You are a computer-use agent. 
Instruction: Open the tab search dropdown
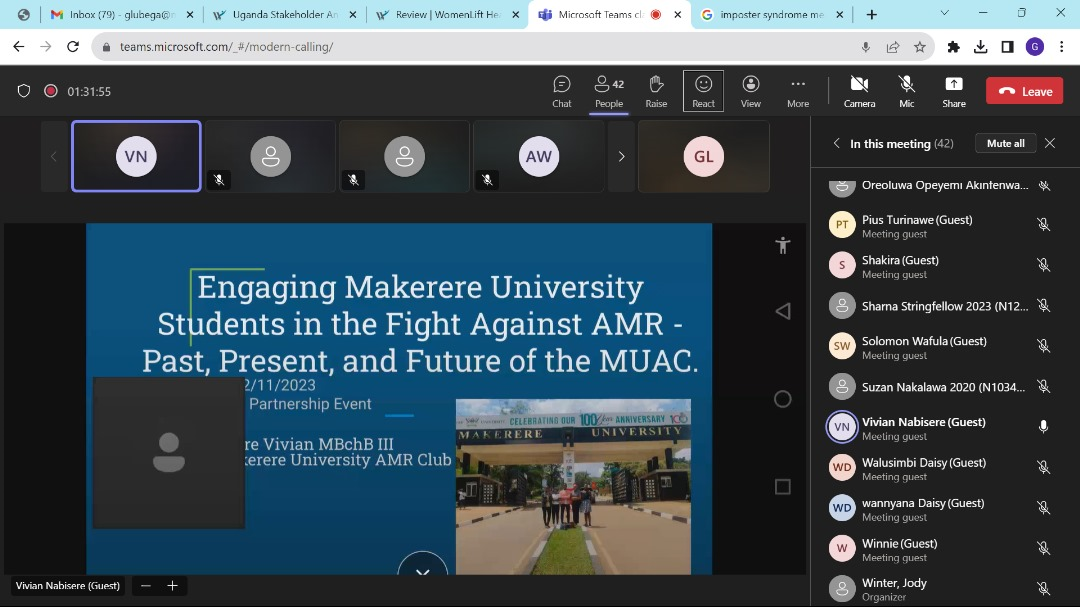tap(944, 13)
